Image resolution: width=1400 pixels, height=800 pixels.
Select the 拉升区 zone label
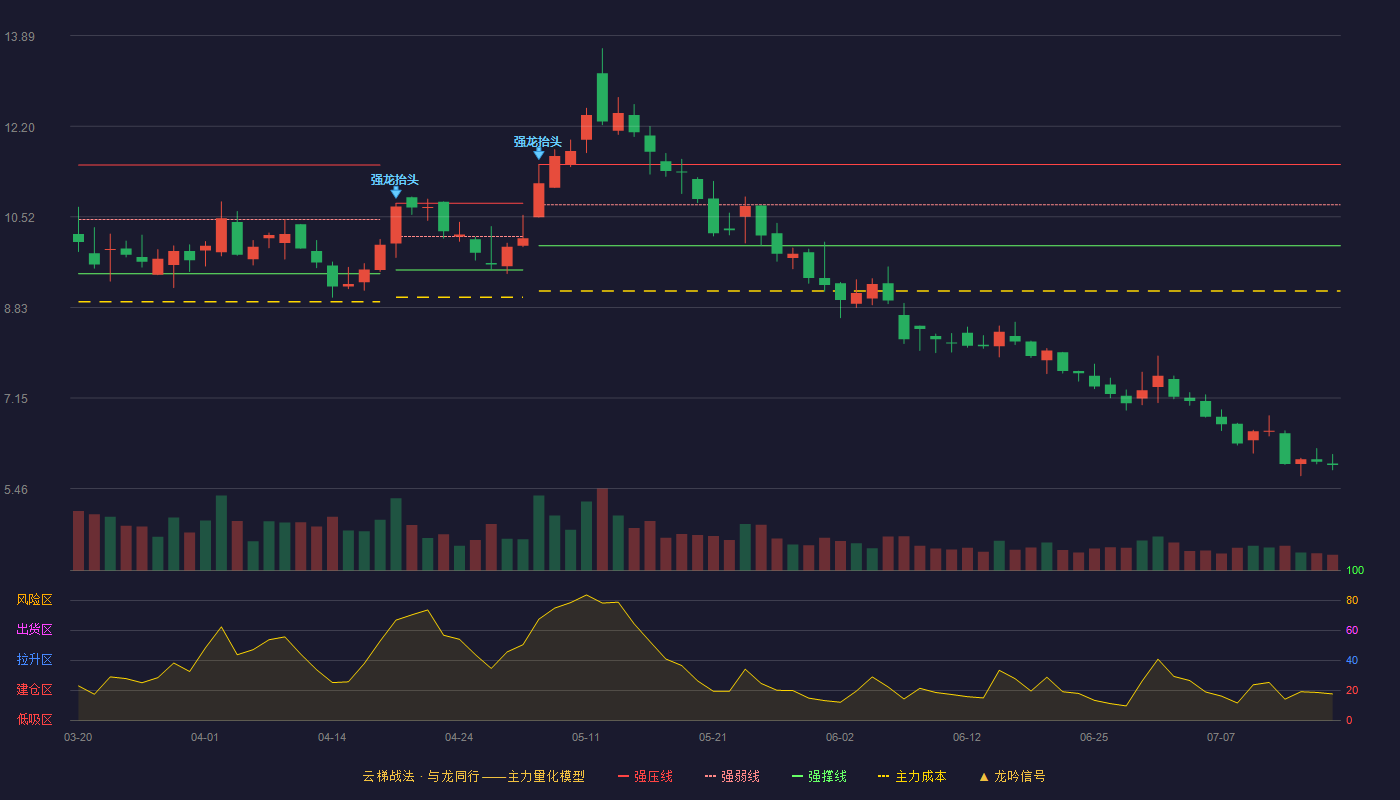[34, 660]
